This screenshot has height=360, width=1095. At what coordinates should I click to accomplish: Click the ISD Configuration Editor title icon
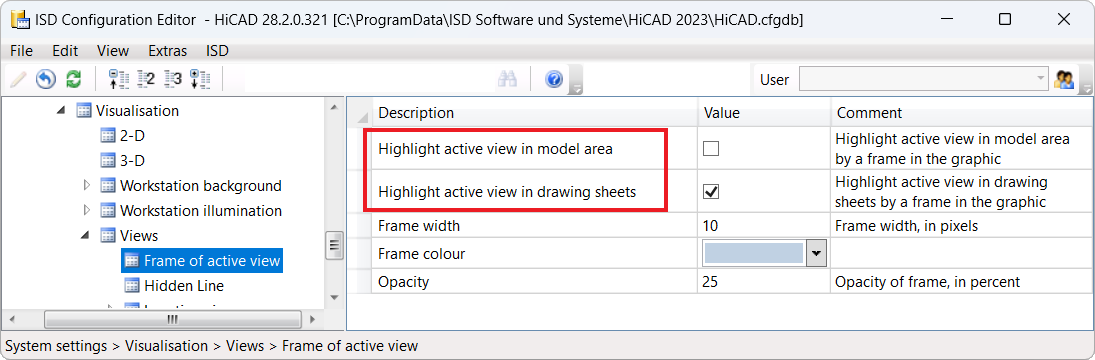click(x=21, y=20)
